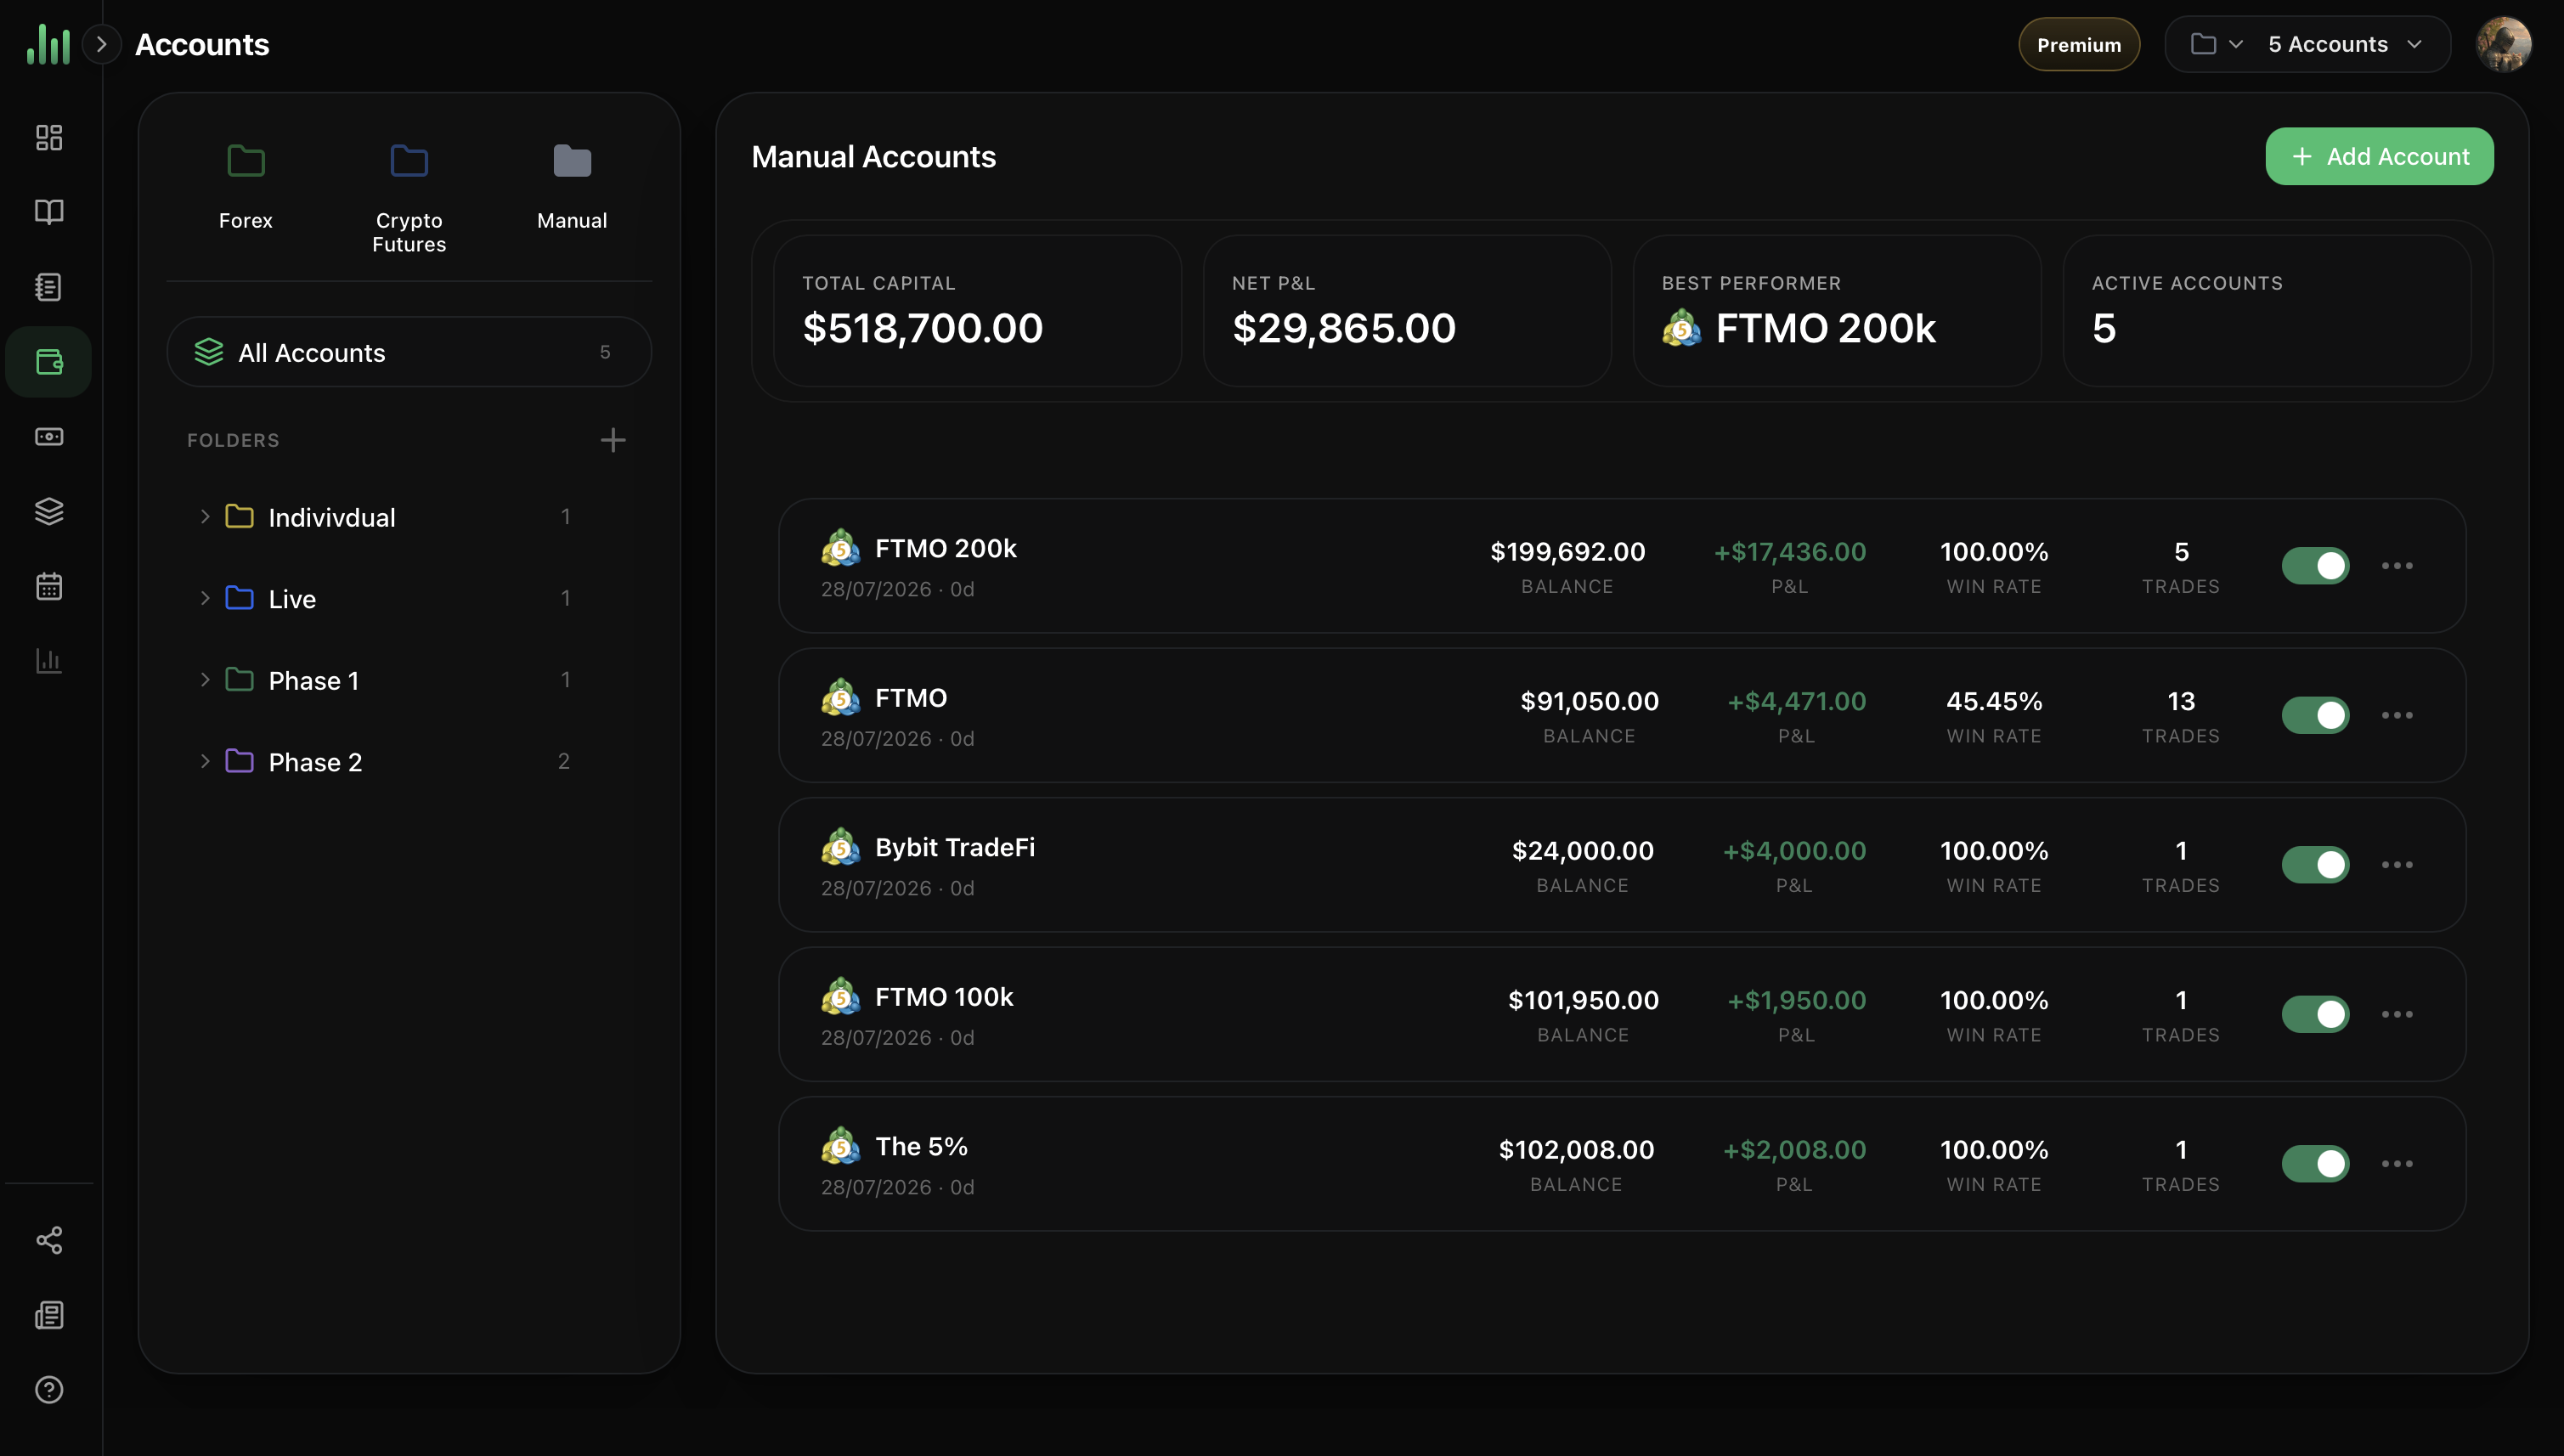Click the 45.45% win rate value
The width and height of the screenshot is (2564, 1456).
click(1994, 701)
